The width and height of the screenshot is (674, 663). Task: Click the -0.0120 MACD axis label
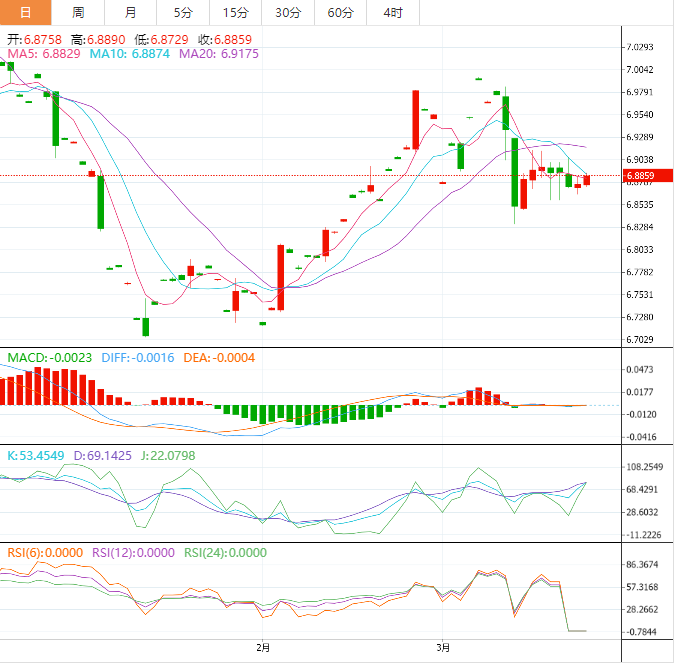click(640, 414)
